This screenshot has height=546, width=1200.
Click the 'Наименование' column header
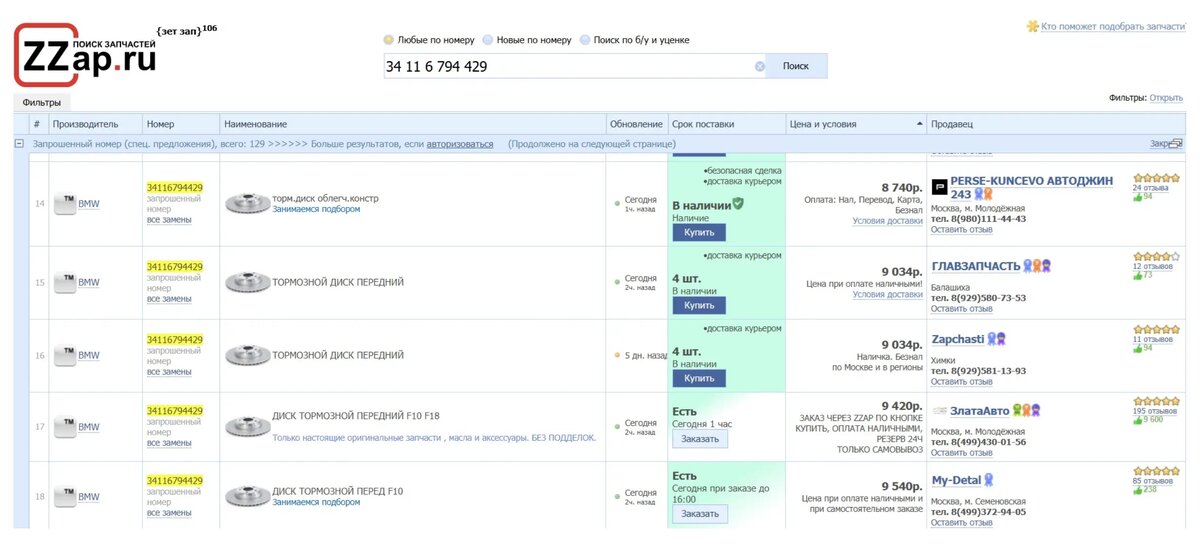[x=414, y=124]
